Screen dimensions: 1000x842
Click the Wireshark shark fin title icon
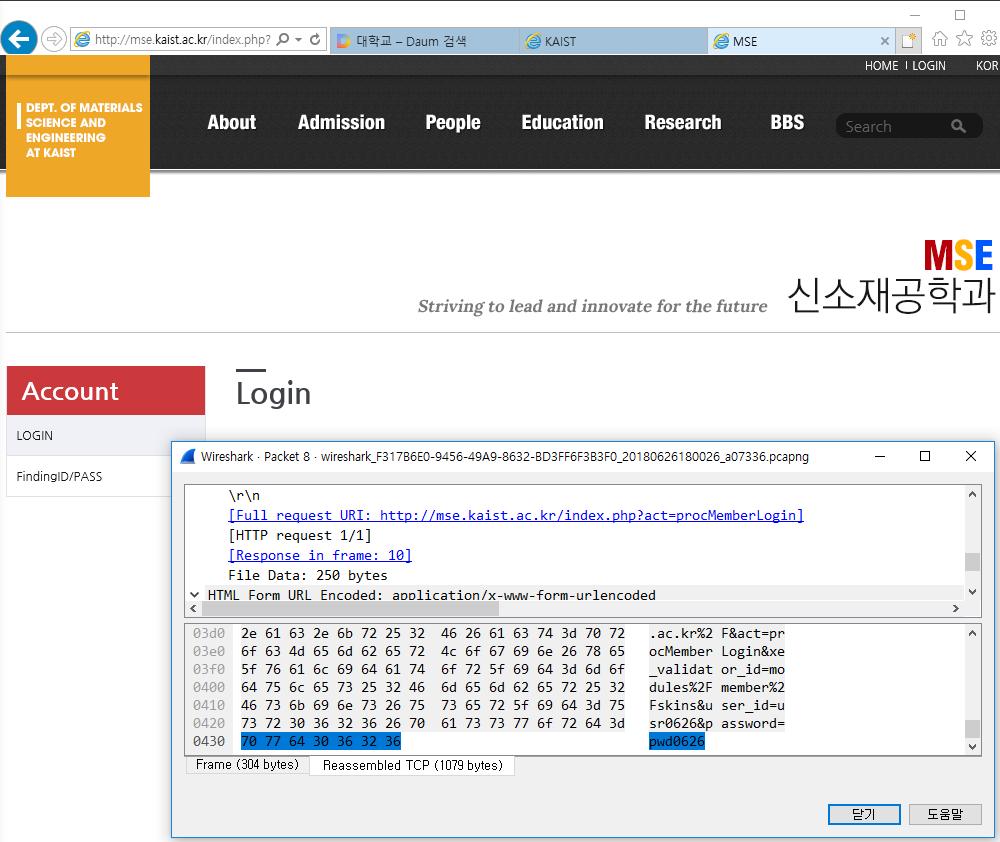click(188, 457)
